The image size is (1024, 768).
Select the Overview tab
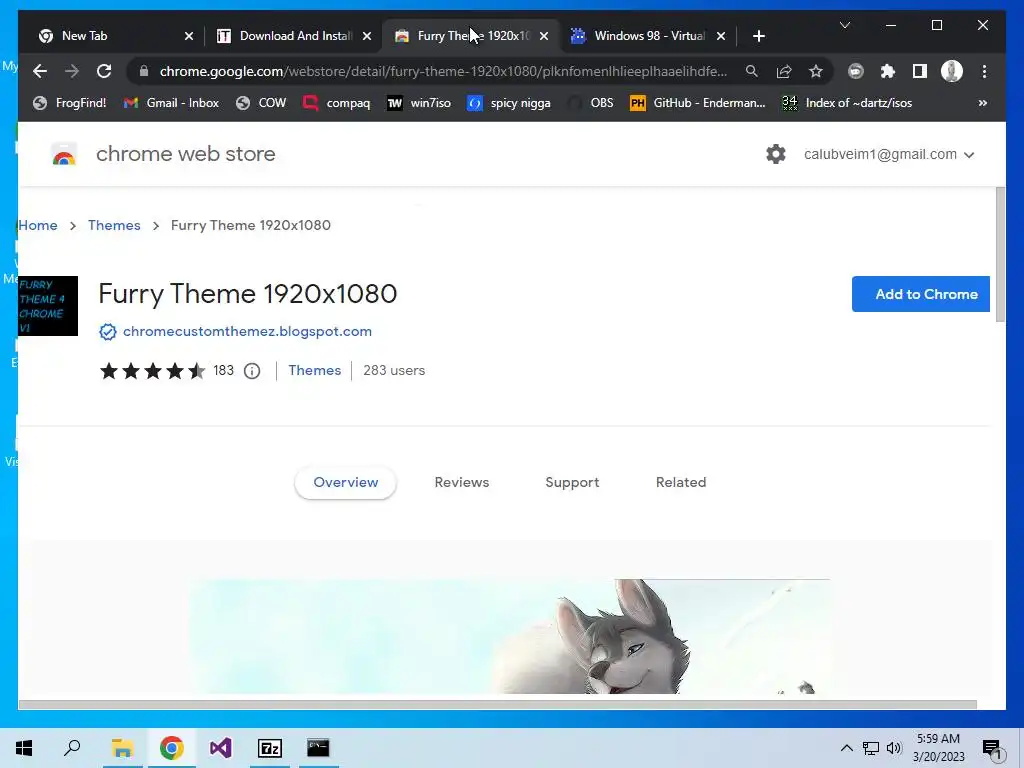pos(345,483)
